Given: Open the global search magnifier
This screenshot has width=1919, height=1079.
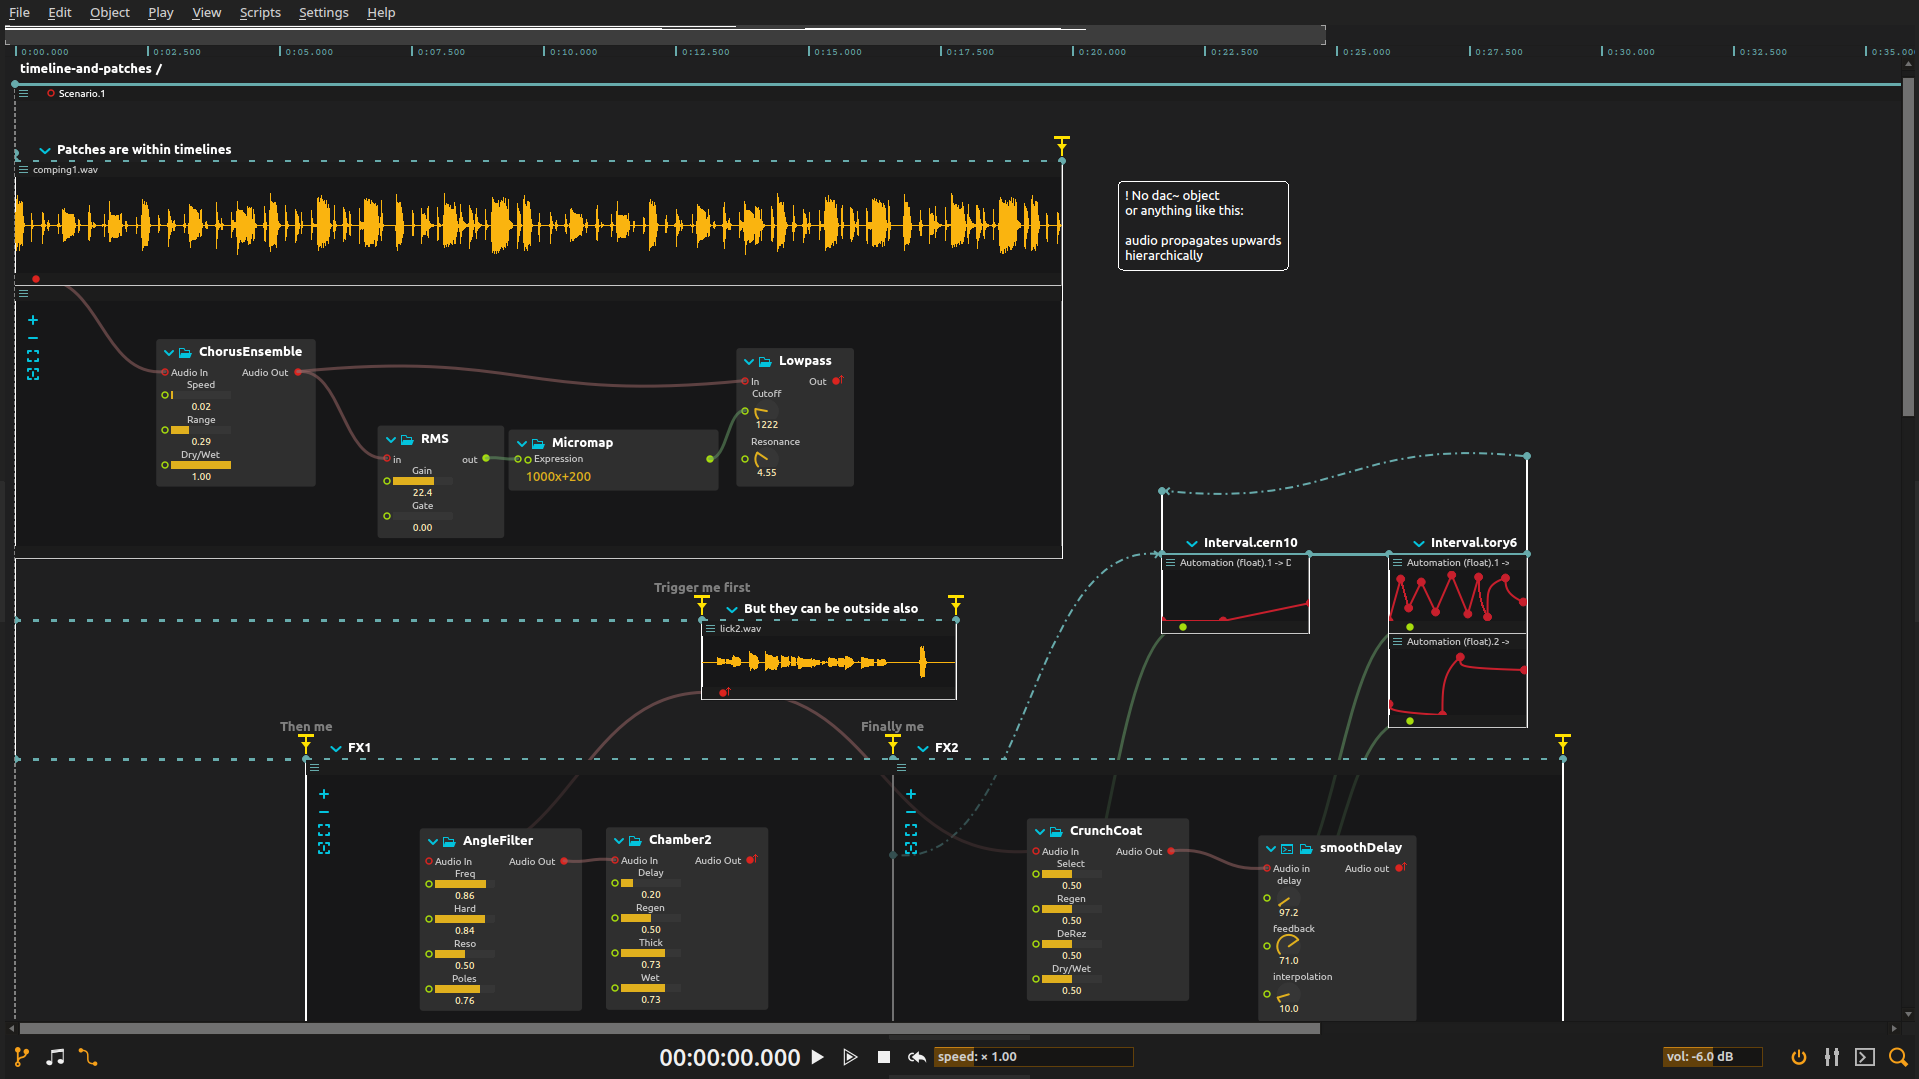Looking at the screenshot, I should pos(1899,1057).
